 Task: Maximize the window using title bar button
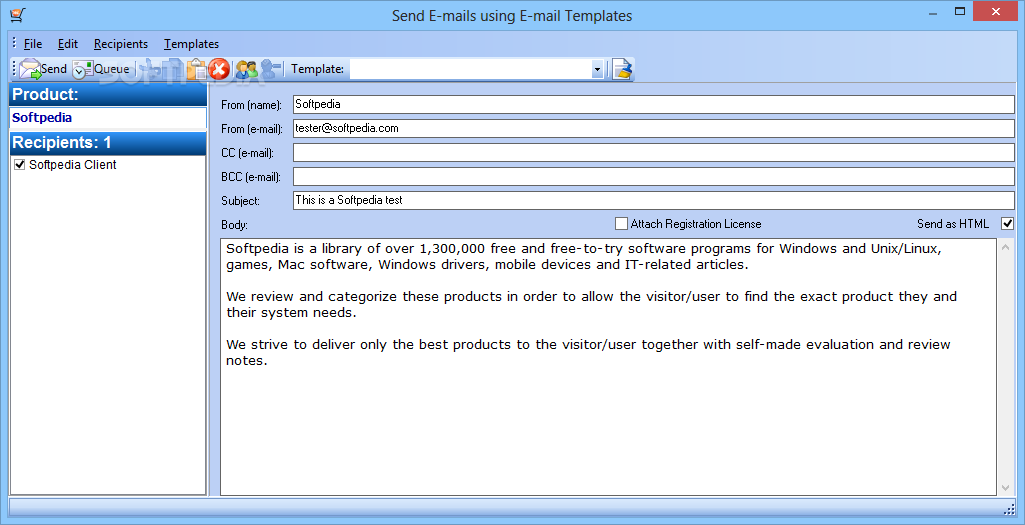click(960, 11)
